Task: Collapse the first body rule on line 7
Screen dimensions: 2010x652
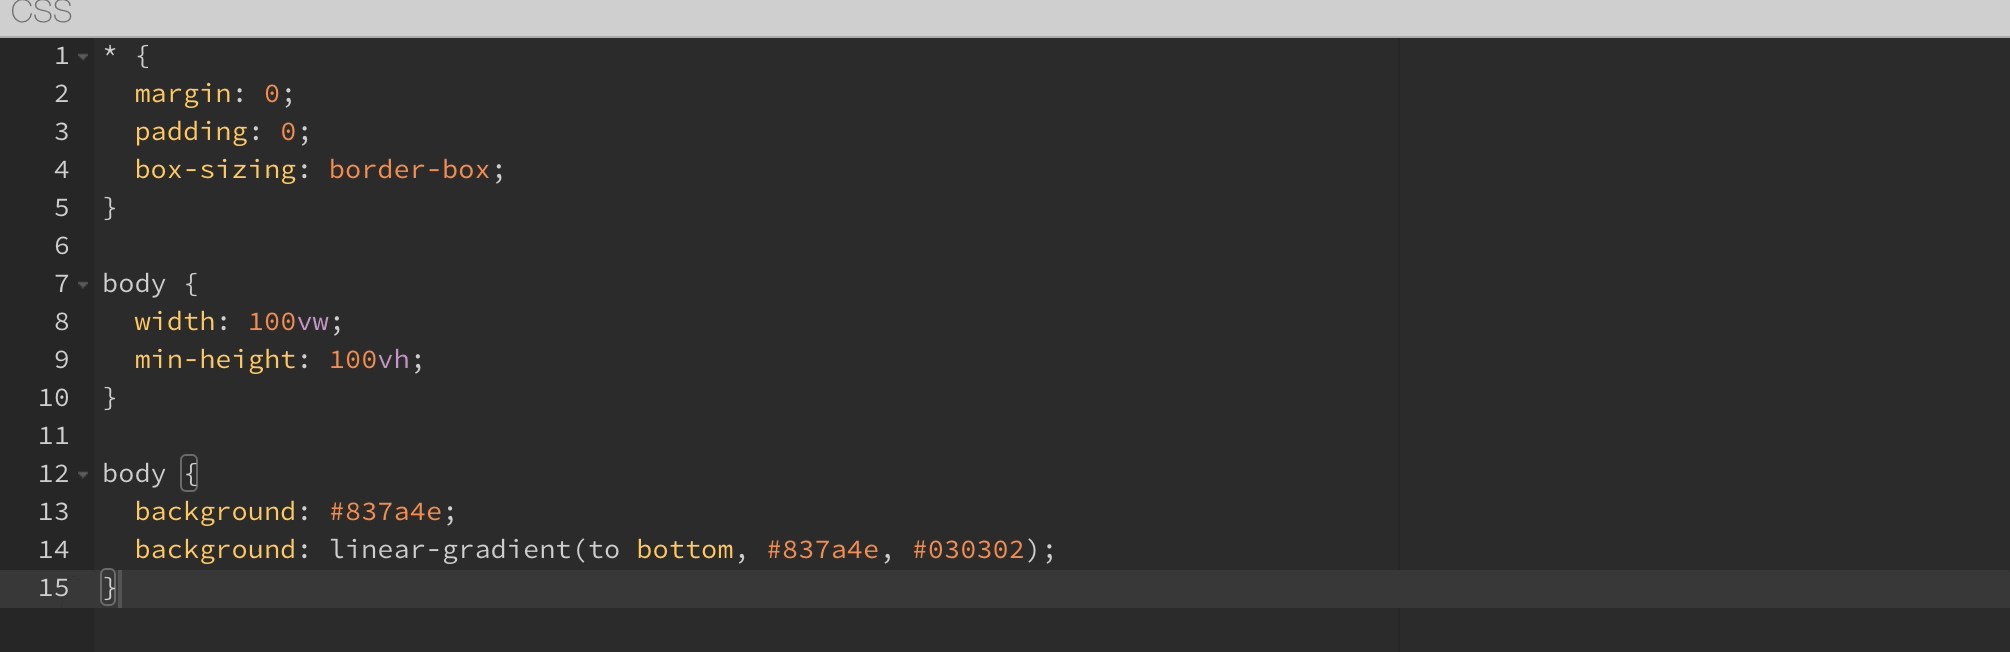Action: coord(83,285)
